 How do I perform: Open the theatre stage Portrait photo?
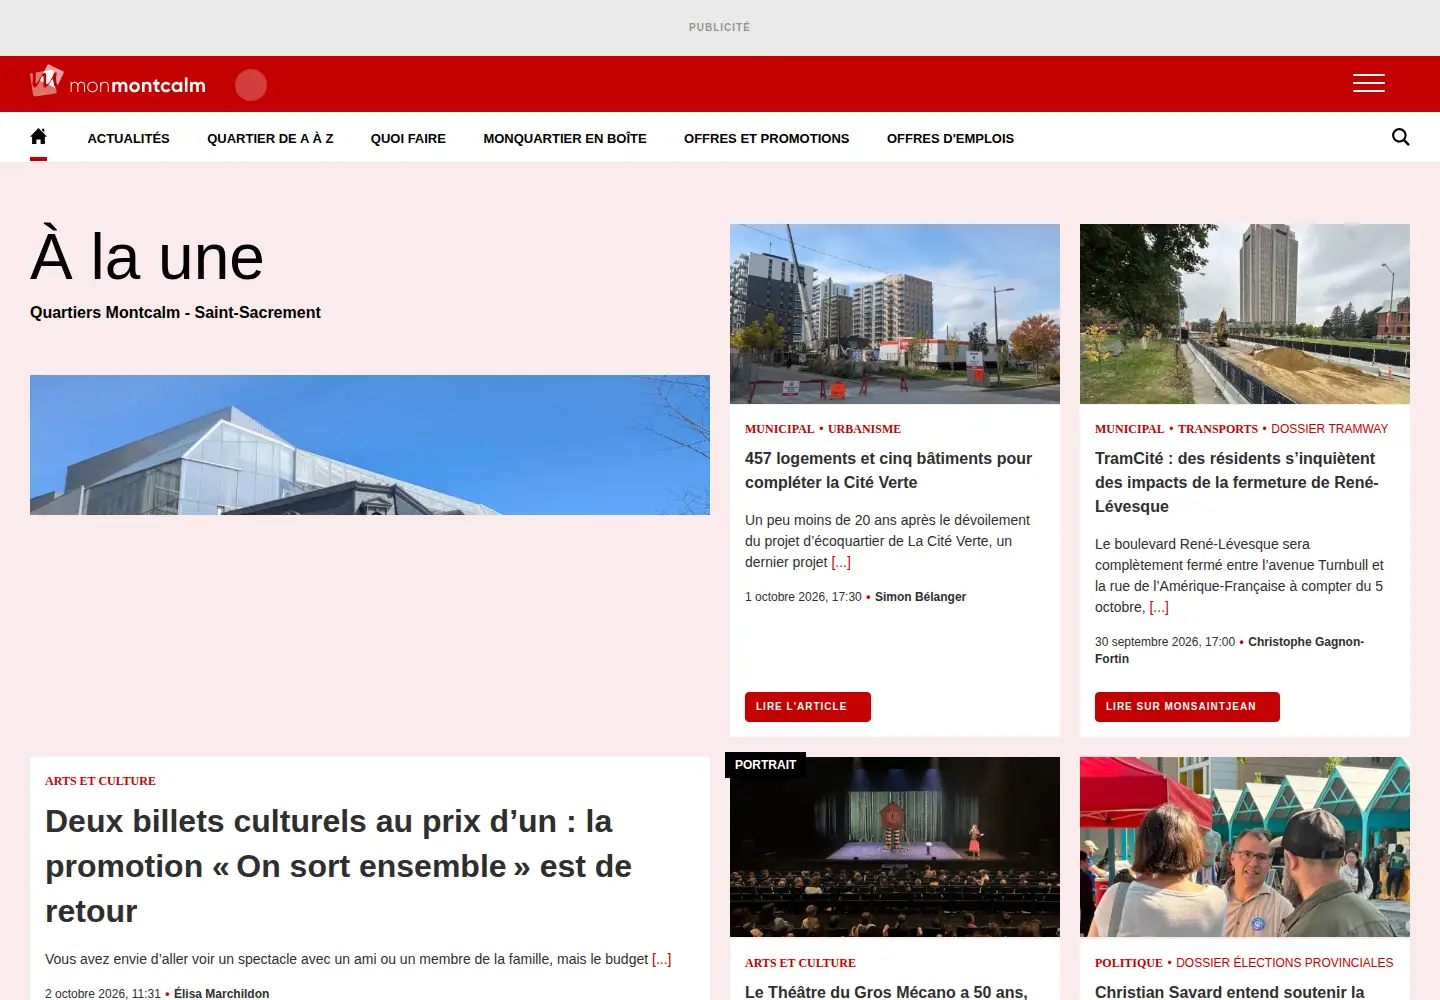point(895,847)
